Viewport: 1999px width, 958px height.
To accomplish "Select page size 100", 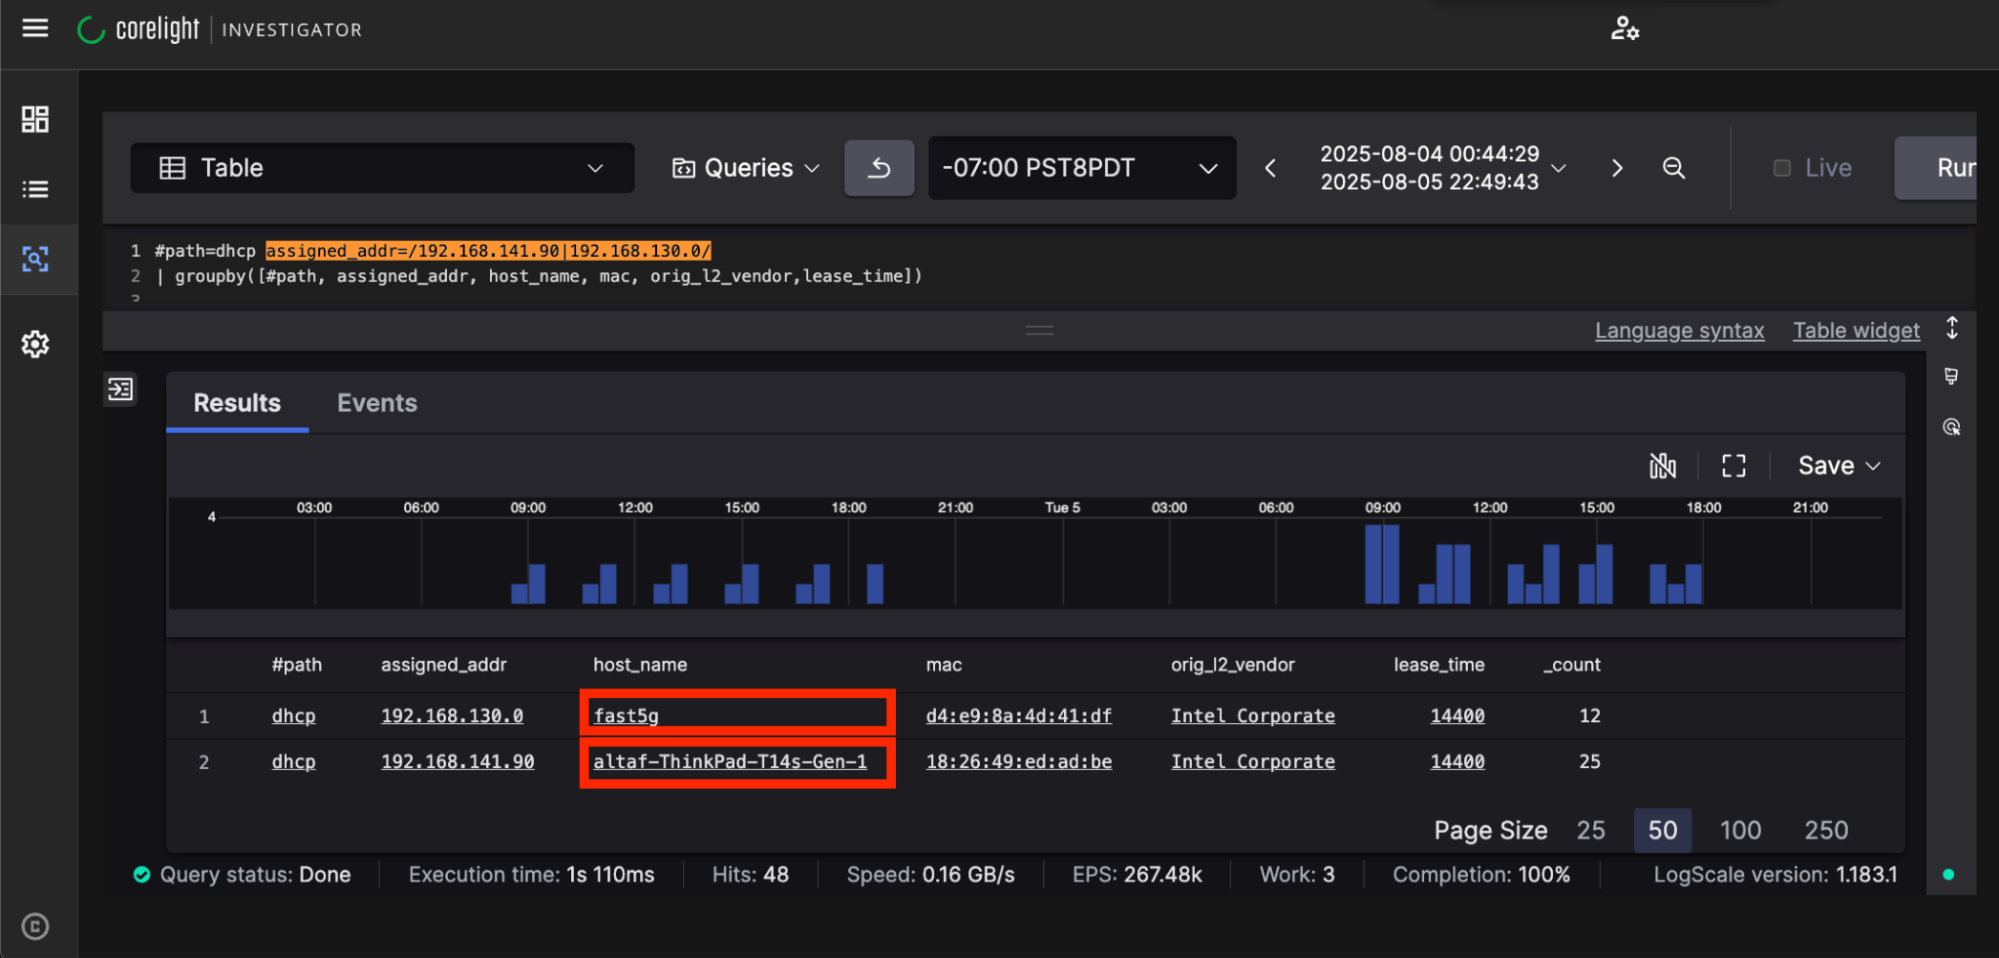I will 1739,830.
